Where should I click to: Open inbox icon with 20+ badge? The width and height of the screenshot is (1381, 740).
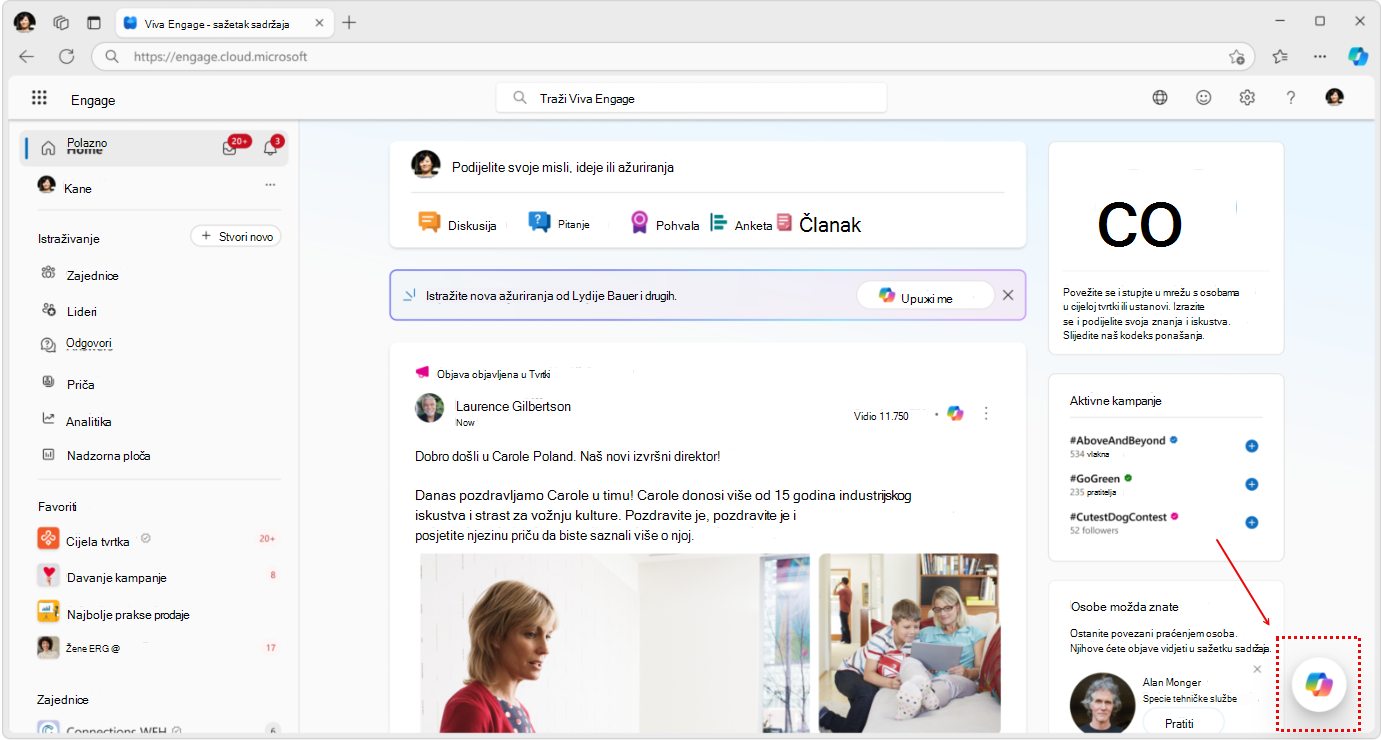230,148
